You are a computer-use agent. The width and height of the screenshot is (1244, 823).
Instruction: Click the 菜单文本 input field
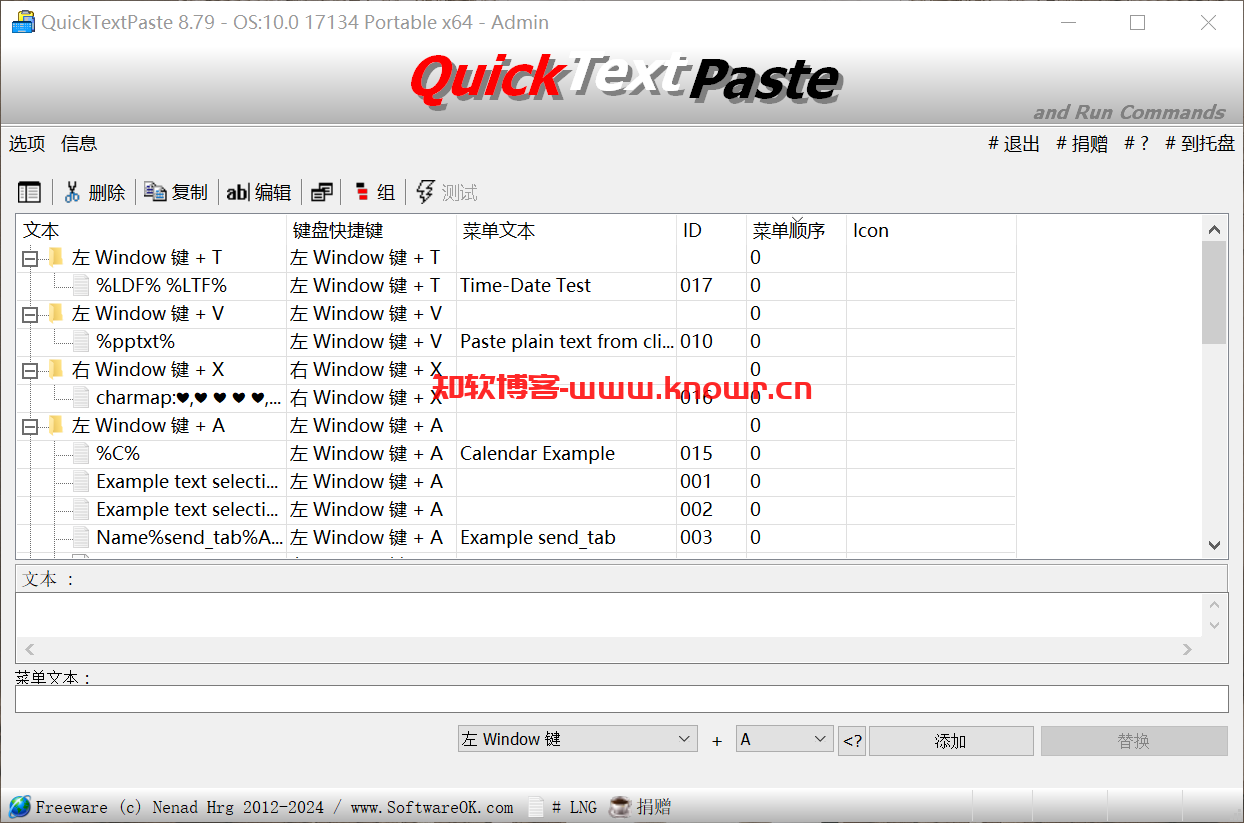click(x=621, y=698)
